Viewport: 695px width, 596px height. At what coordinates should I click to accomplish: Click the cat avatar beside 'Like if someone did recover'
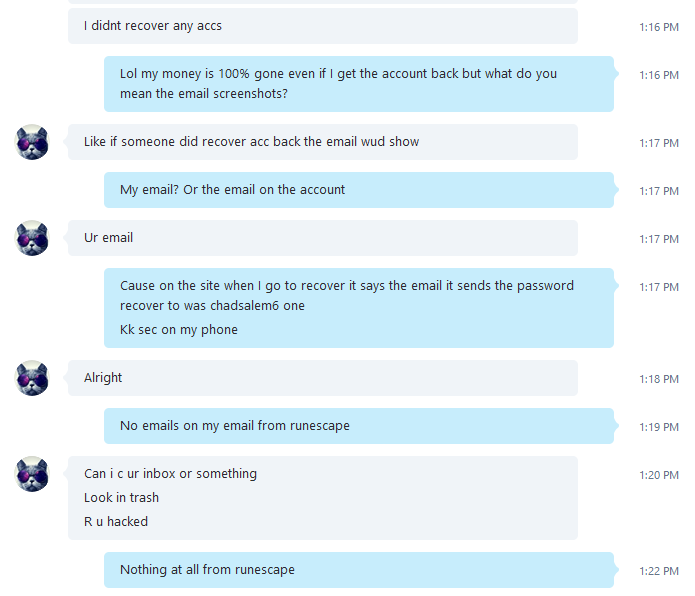click(32, 142)
